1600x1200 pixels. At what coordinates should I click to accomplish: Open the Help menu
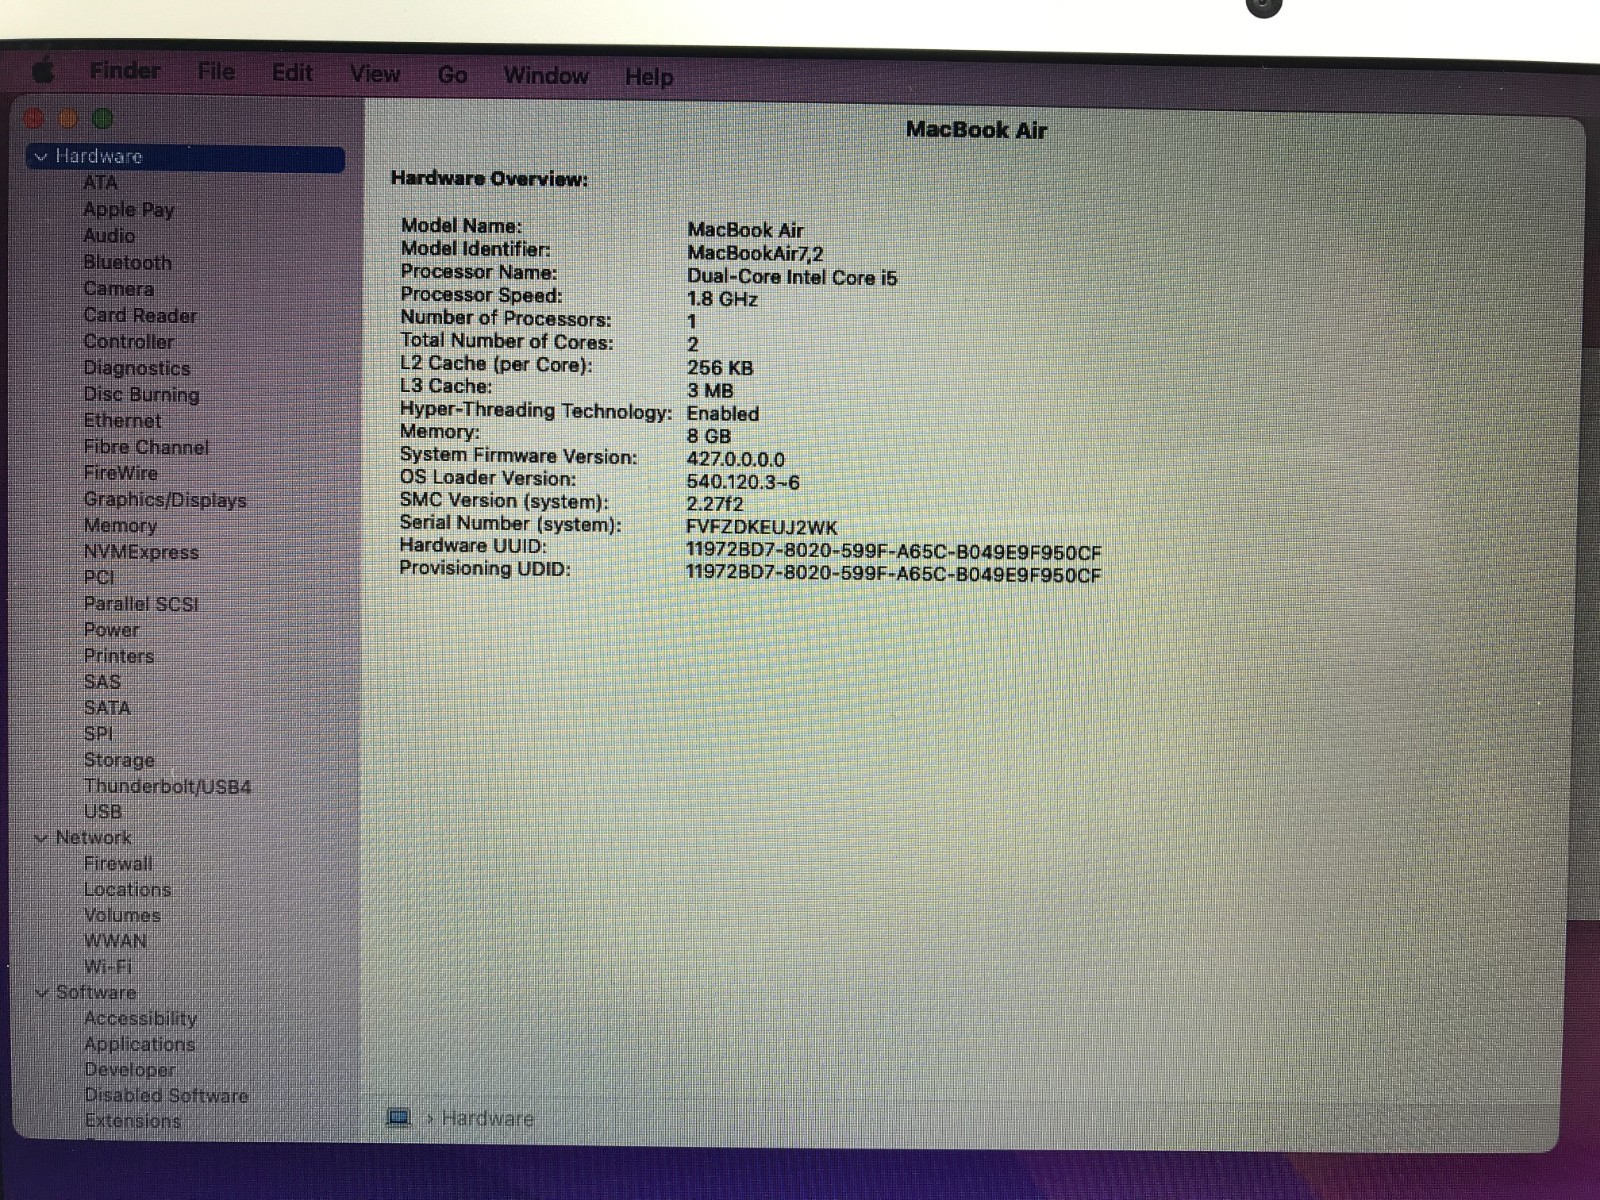[649, 77]
